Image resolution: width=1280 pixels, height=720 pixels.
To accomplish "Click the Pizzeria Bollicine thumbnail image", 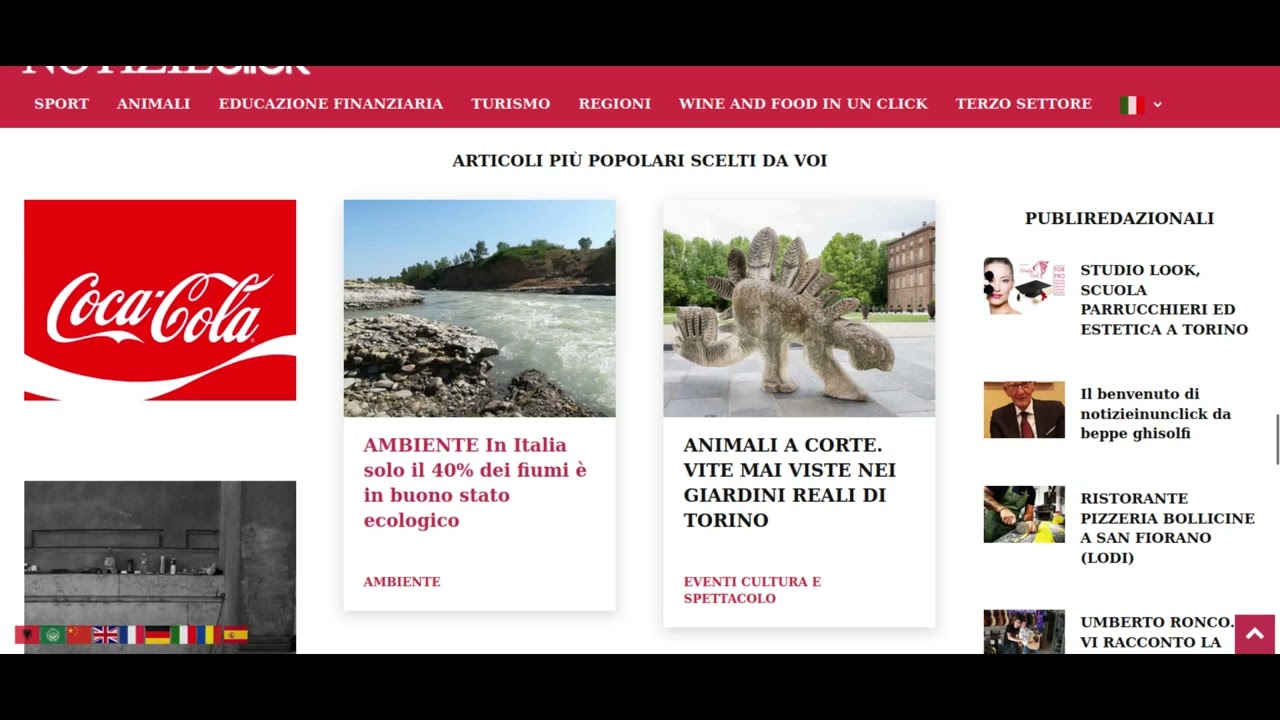I will click(1024, 514).
